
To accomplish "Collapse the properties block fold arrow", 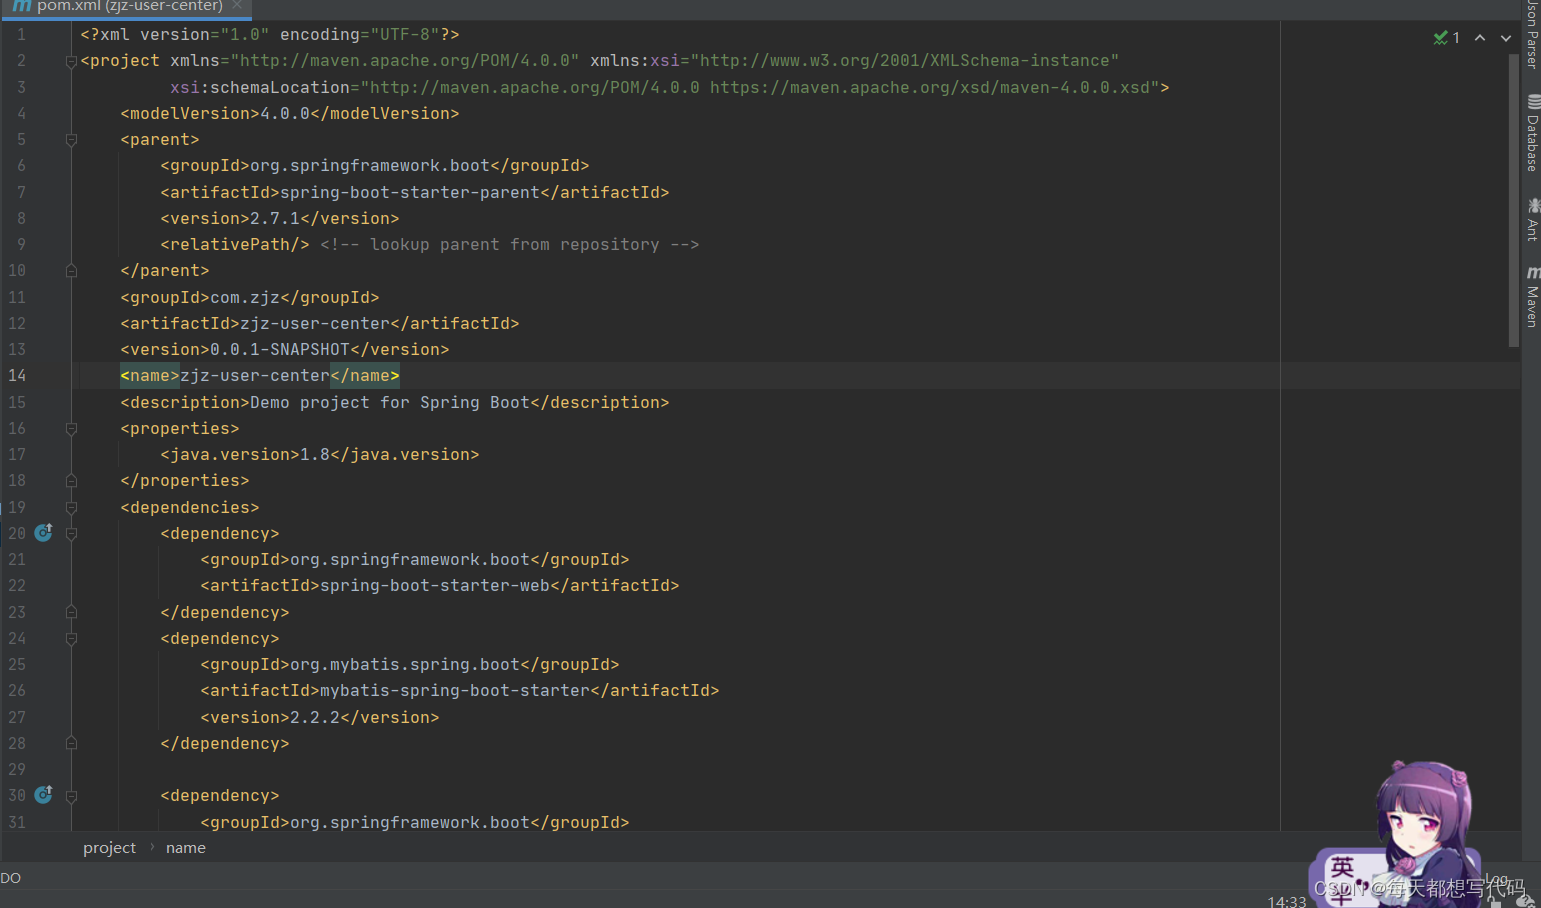I will [70, 428].
